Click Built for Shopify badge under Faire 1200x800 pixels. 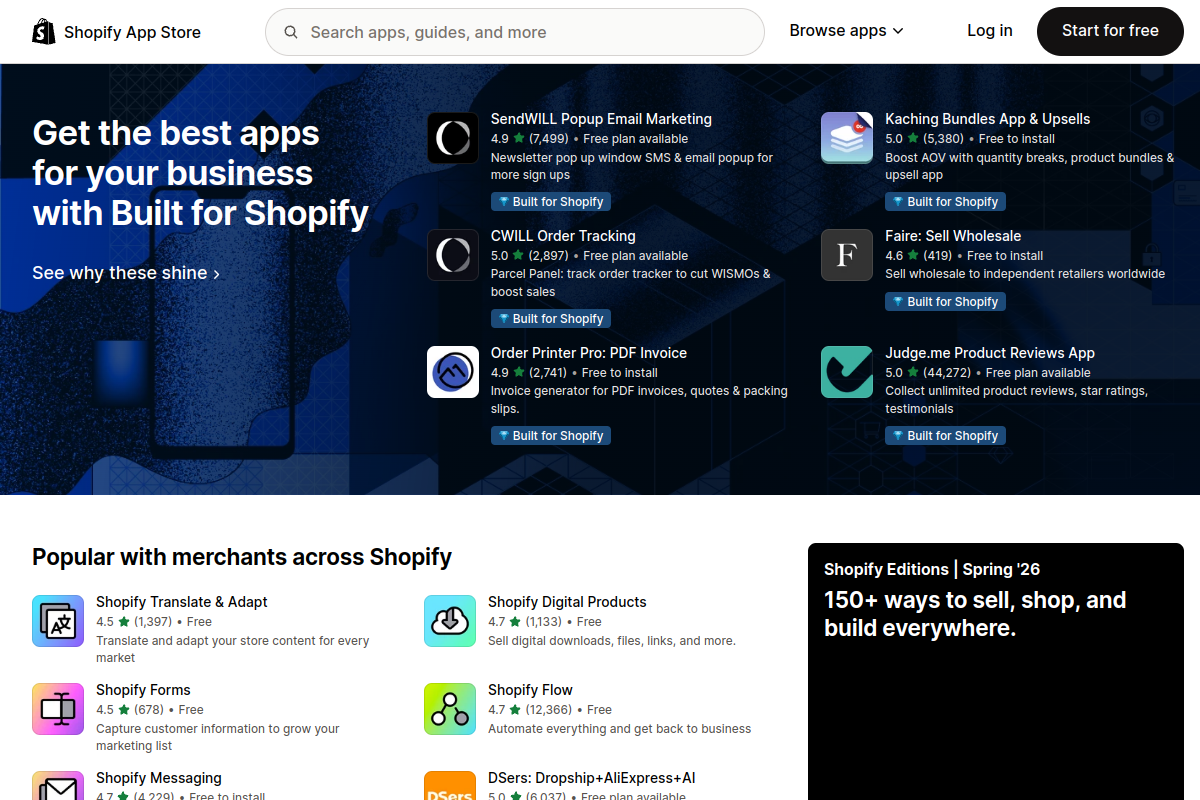945,302
